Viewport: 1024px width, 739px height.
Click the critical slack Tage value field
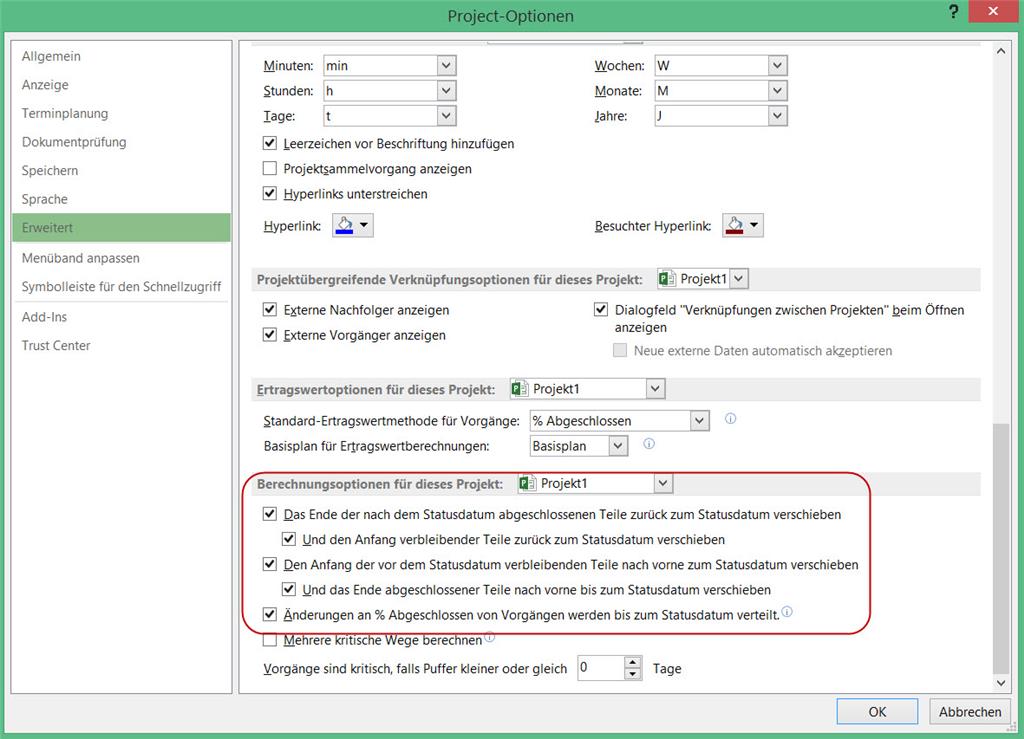click(601, 668)
